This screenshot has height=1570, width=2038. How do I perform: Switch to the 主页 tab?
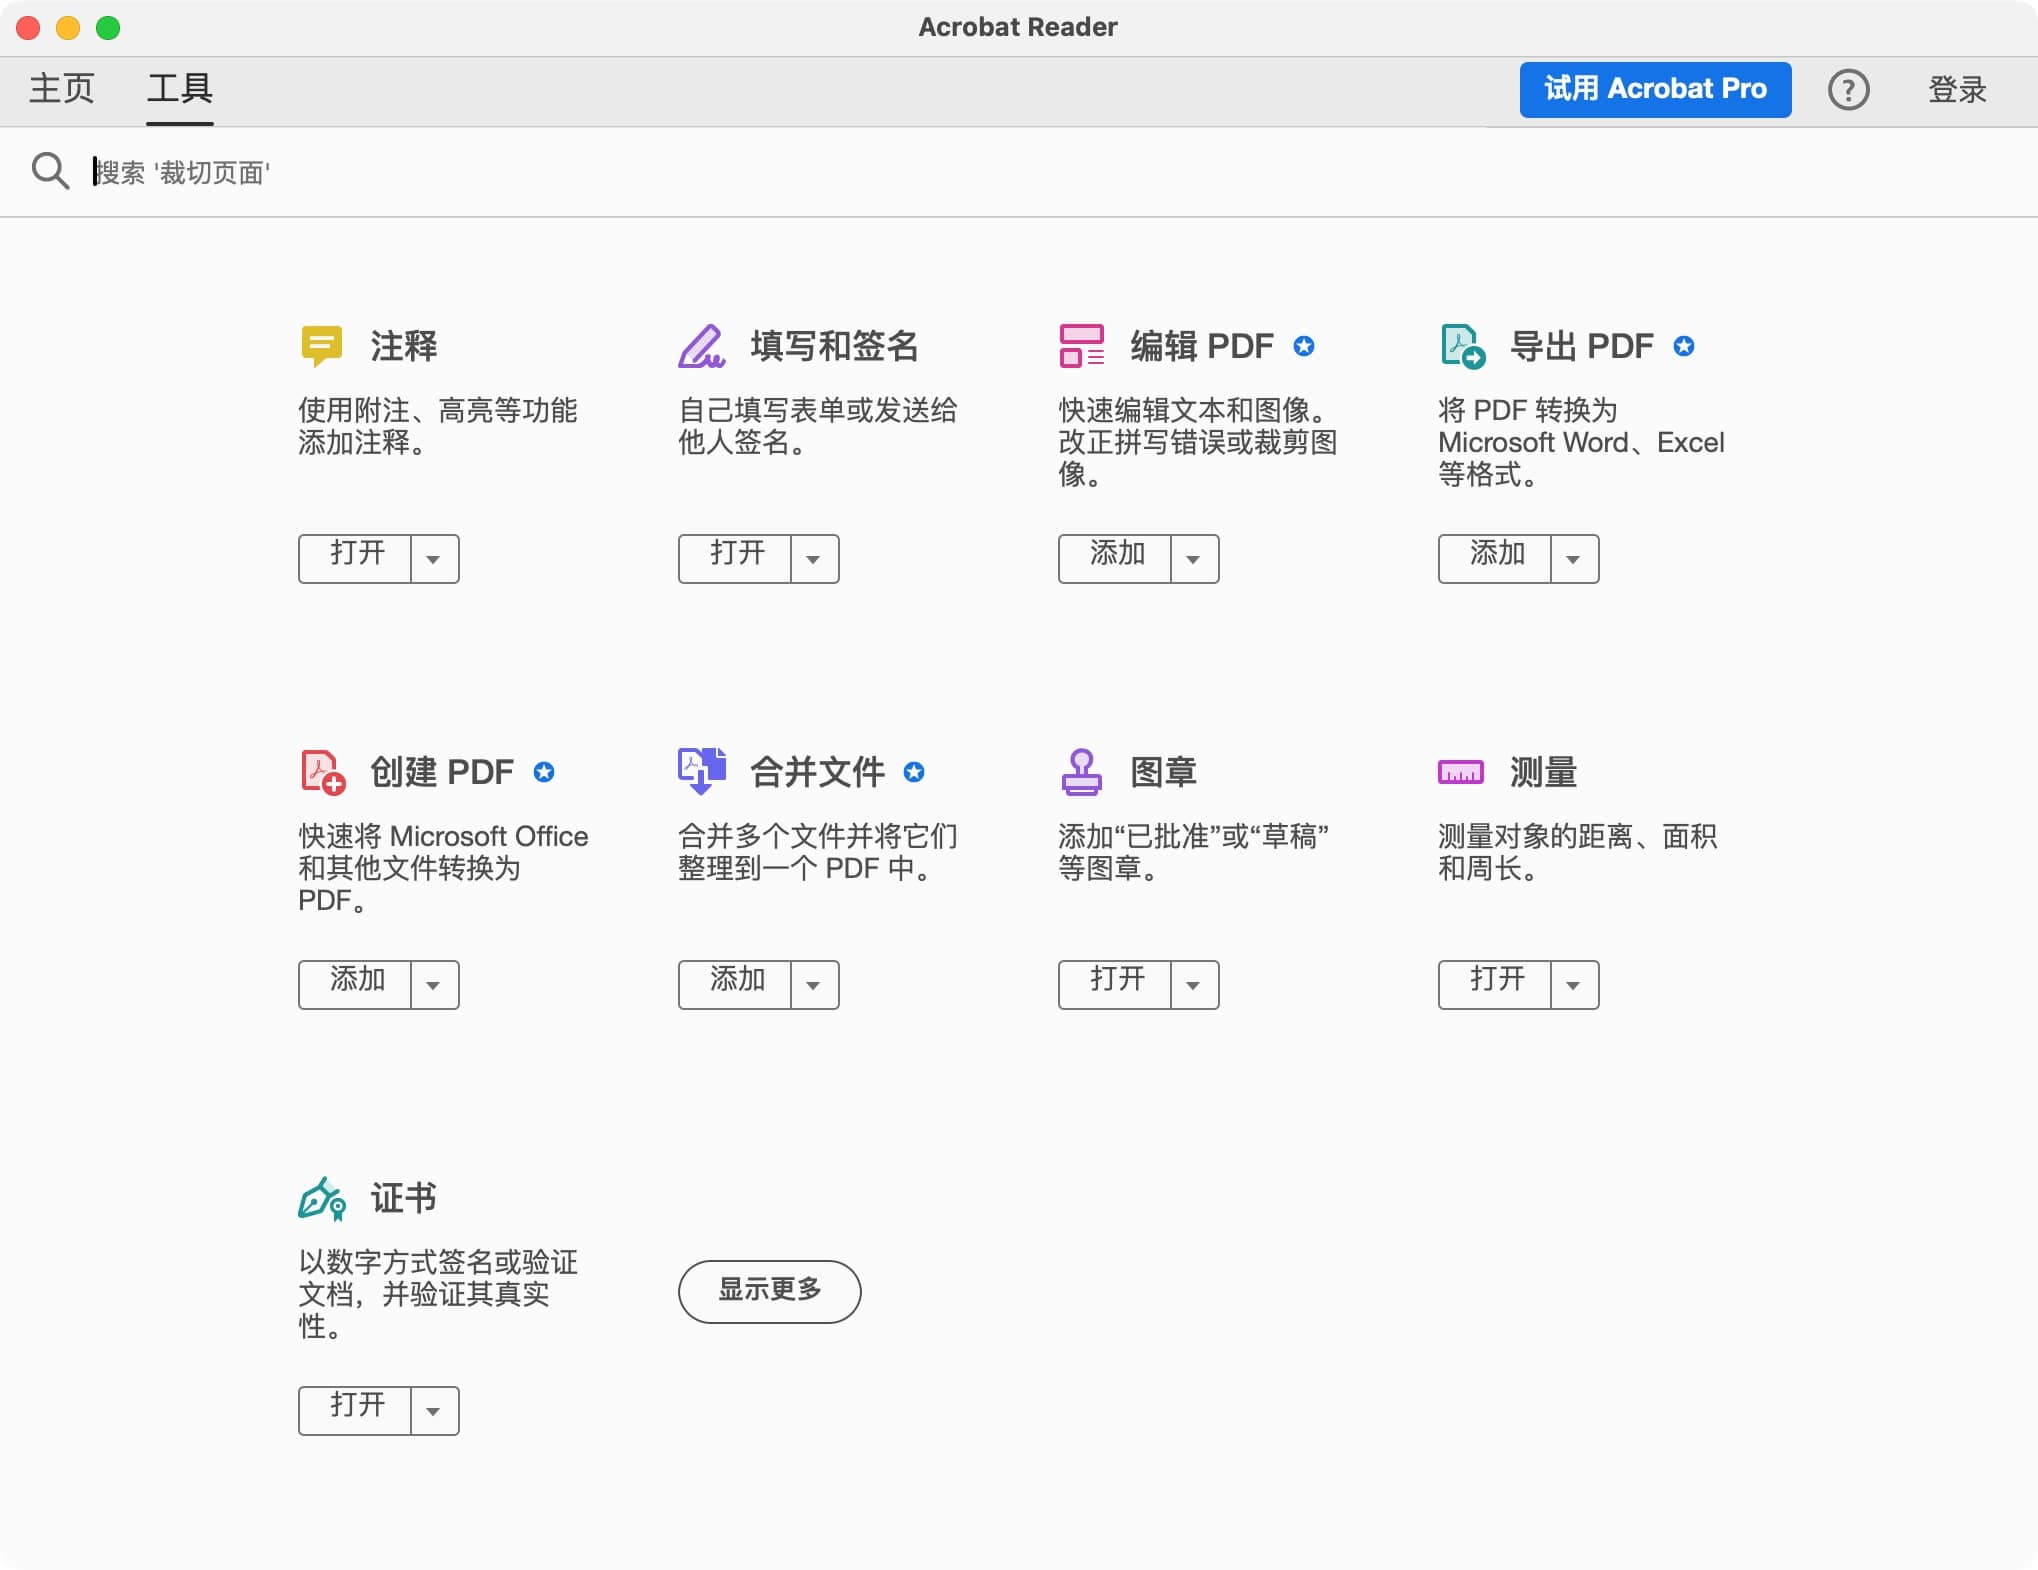62,89
